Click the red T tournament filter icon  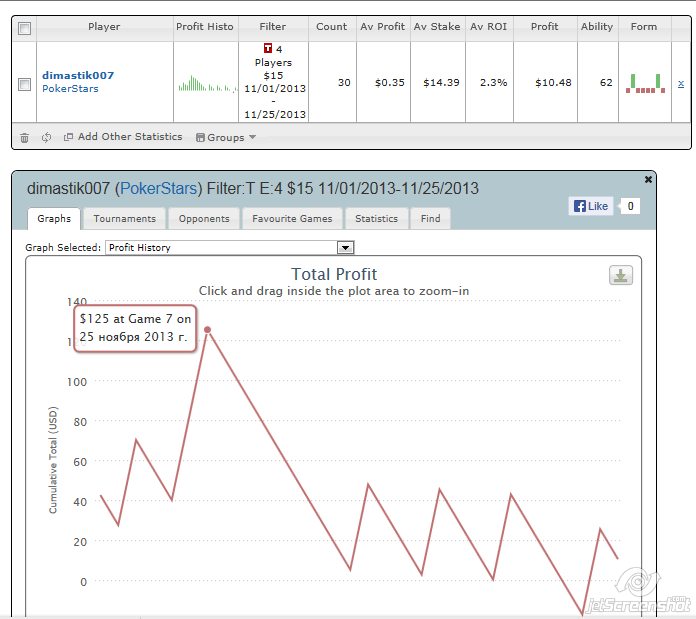coord(268,48)
